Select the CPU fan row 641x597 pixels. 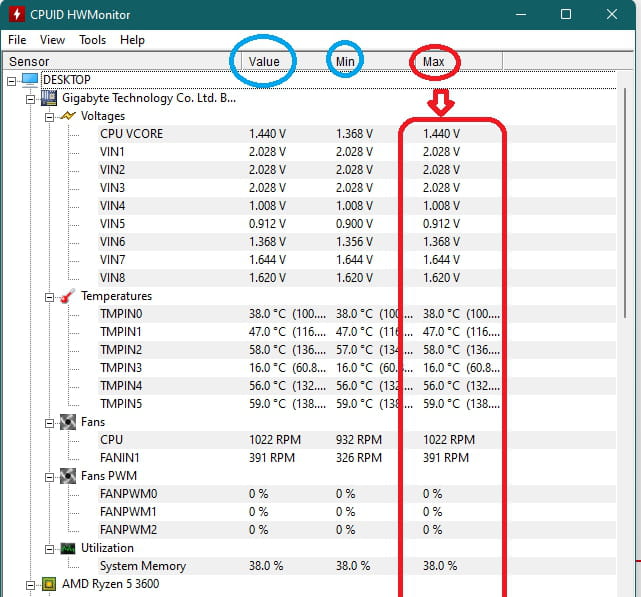[356, 440]
